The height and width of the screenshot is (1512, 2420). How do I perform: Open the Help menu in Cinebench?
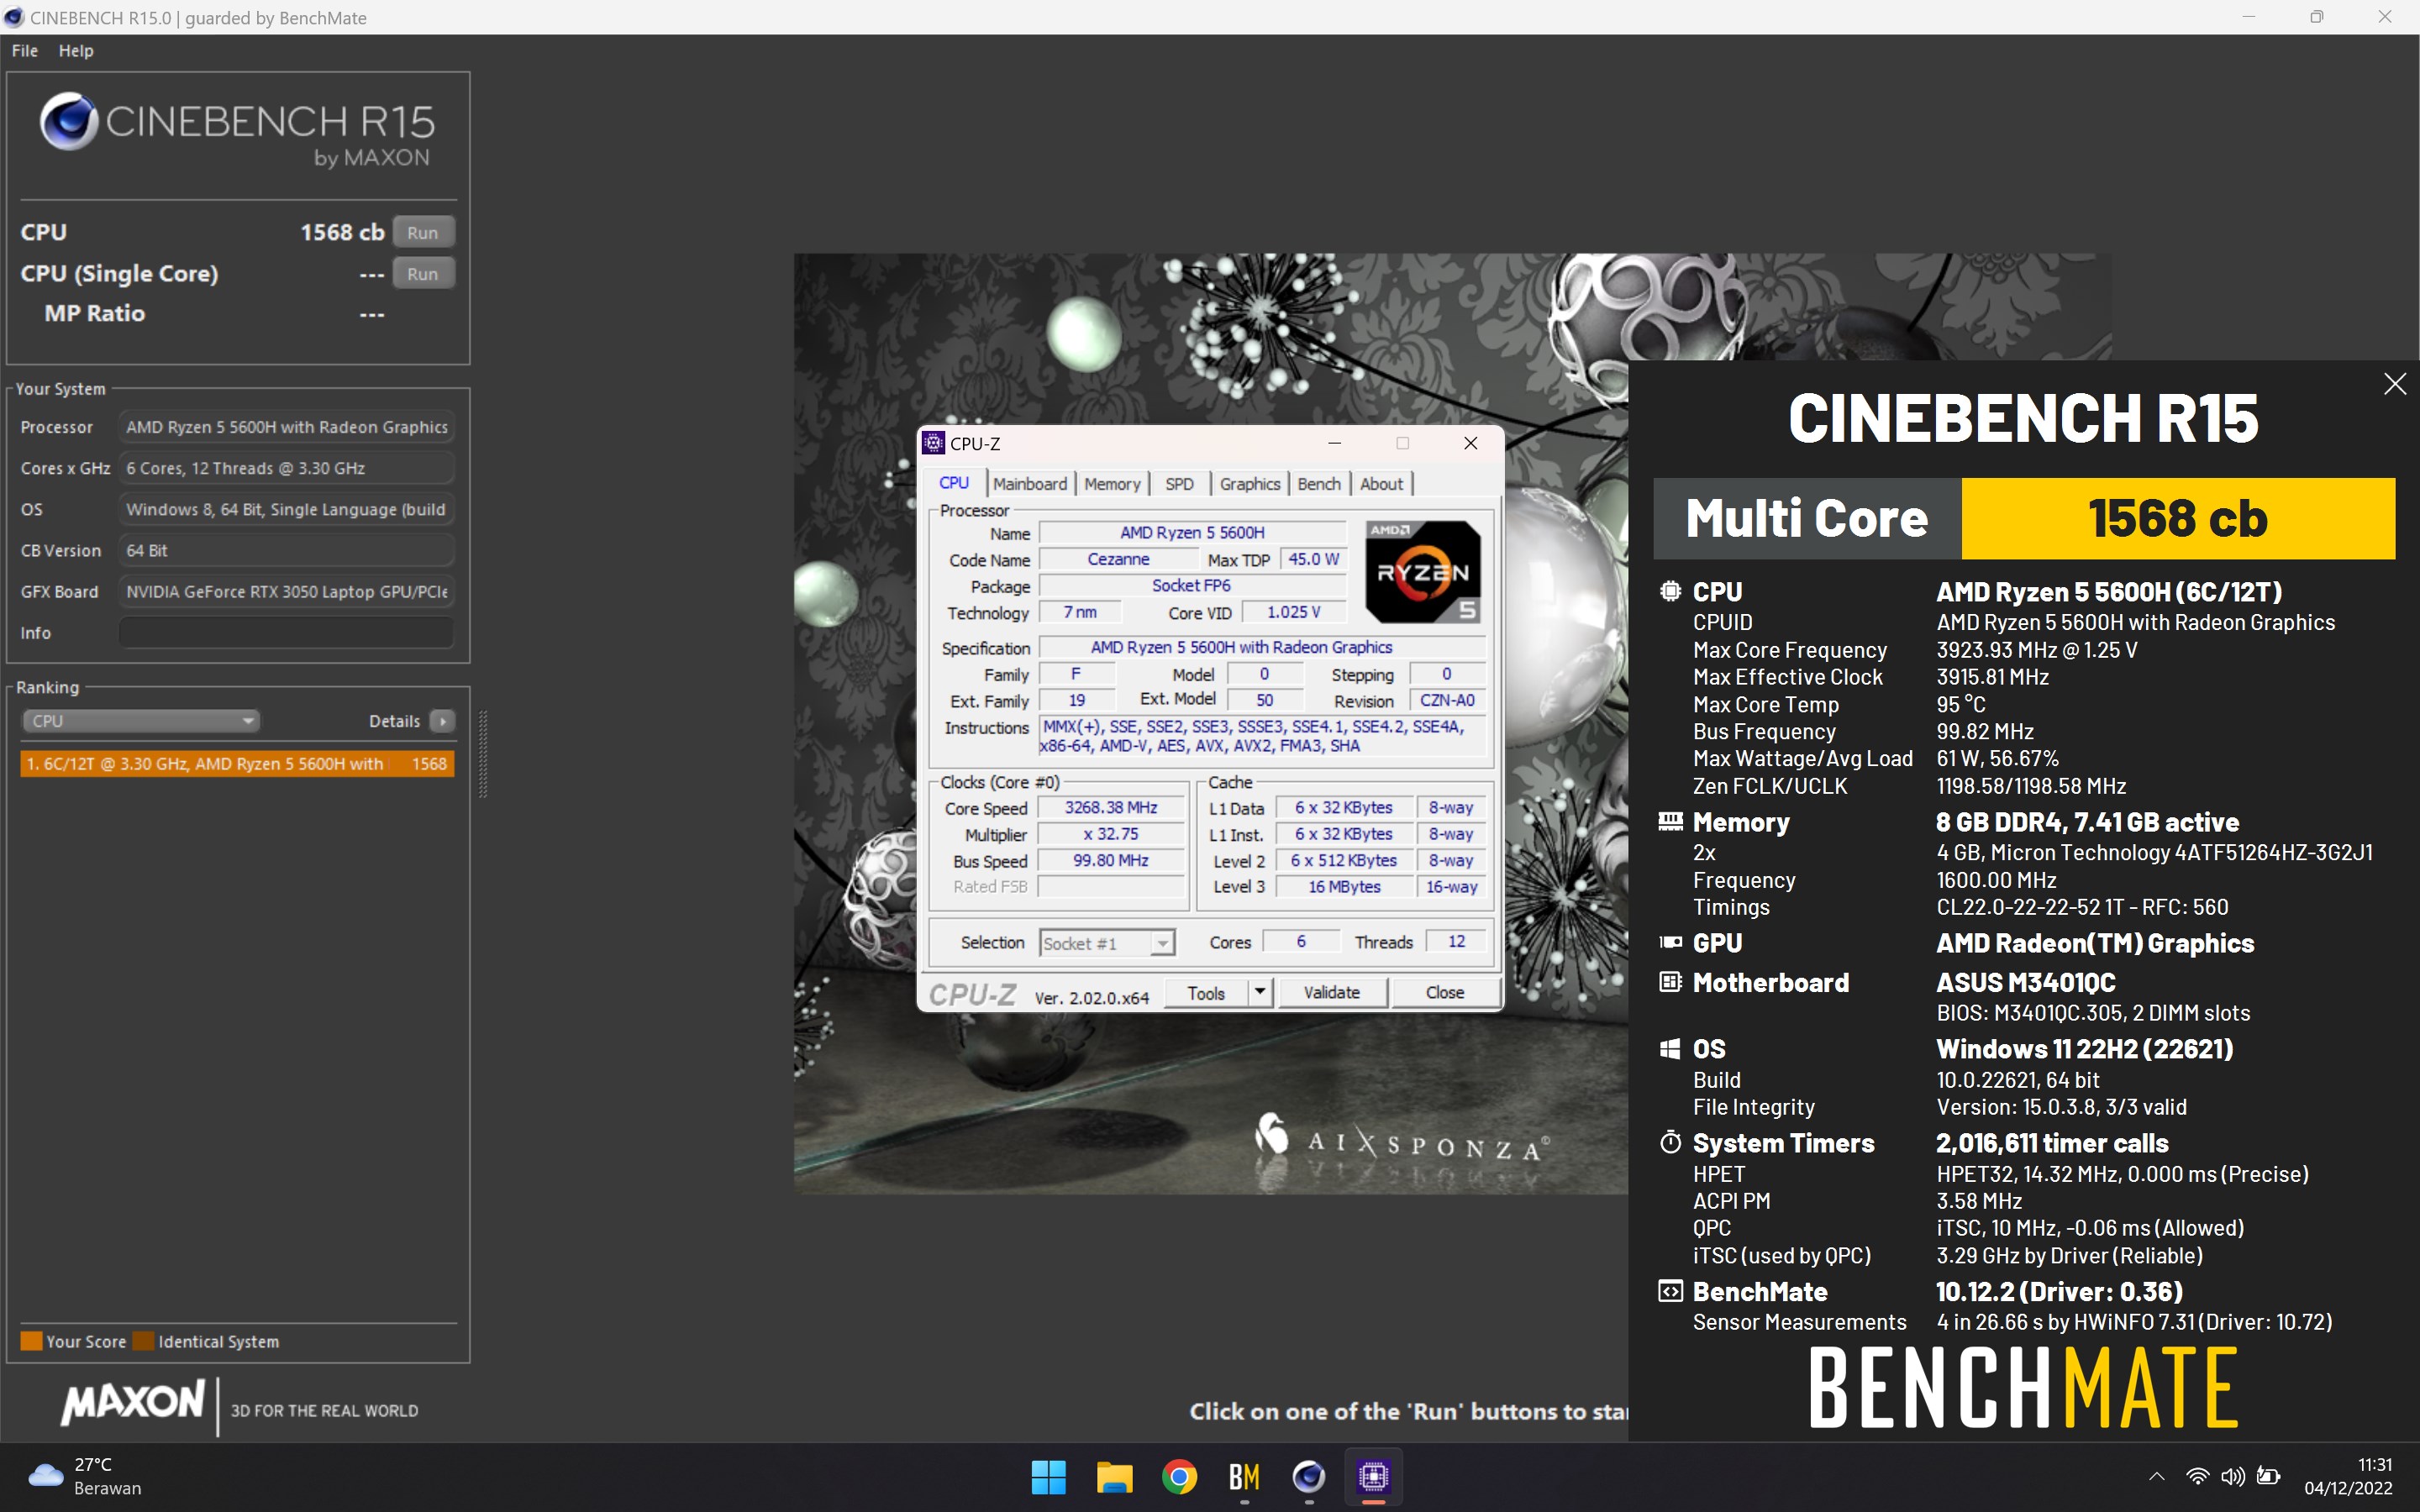point(76,51)
